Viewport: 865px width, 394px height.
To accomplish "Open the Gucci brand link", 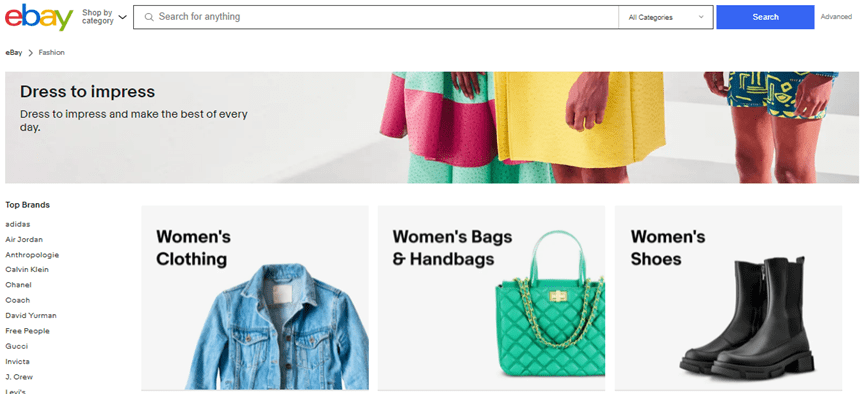I will coord(17,346).
